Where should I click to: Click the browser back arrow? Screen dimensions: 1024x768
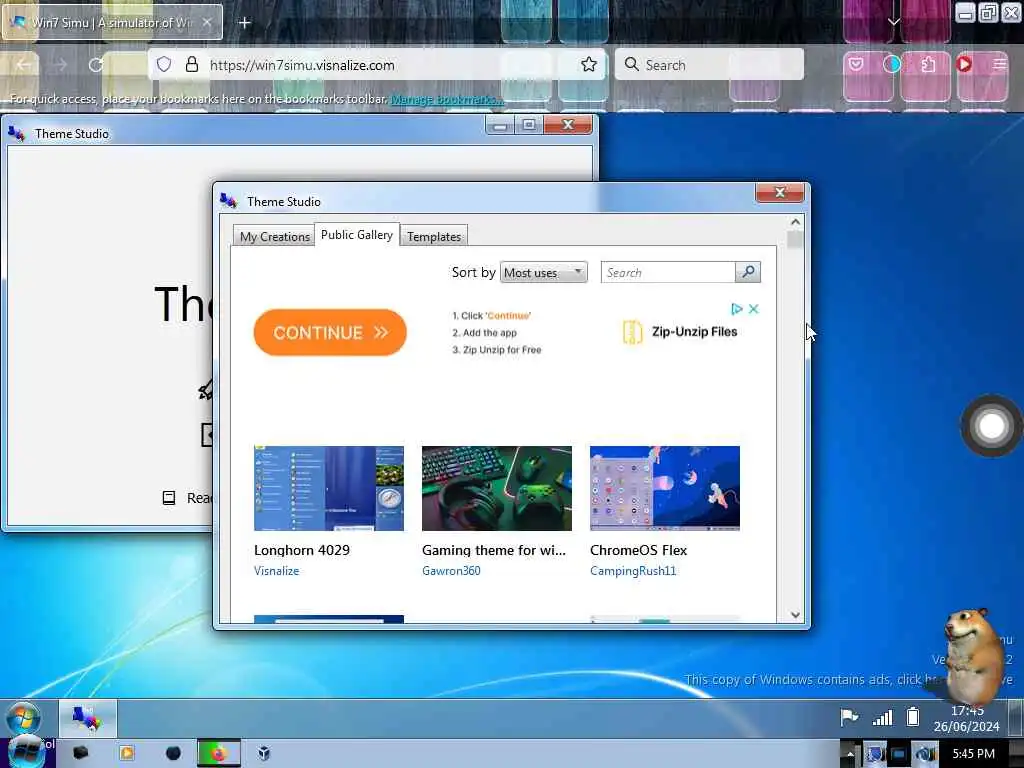pyautogui.click(x=24, y=65)
